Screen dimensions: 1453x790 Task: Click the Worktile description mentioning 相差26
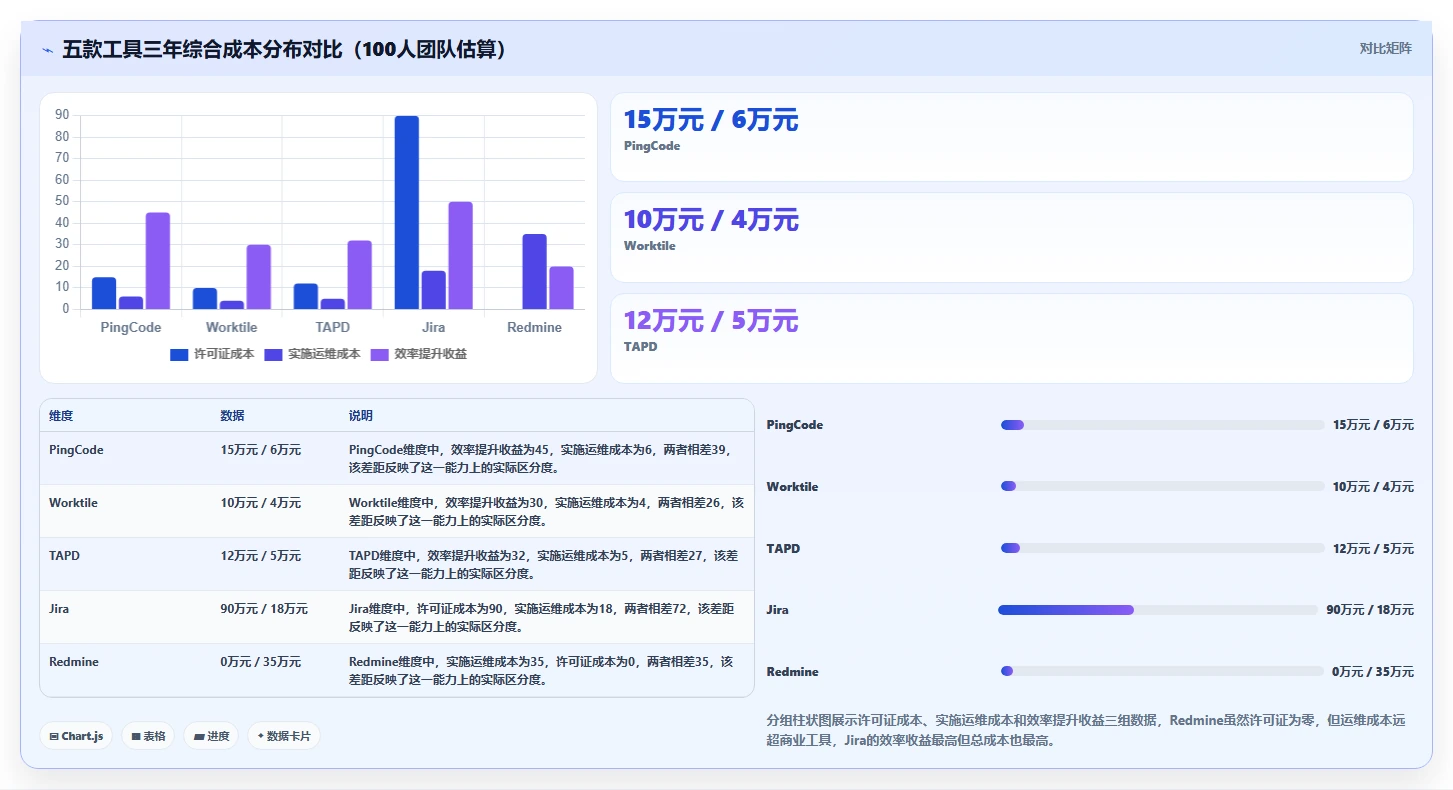click(x=546, y=511)
